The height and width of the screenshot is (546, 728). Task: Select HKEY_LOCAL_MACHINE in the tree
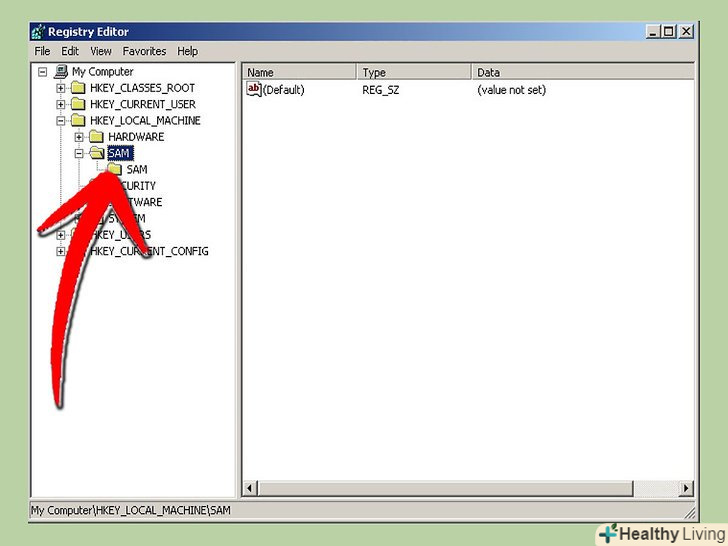(145, 121)
